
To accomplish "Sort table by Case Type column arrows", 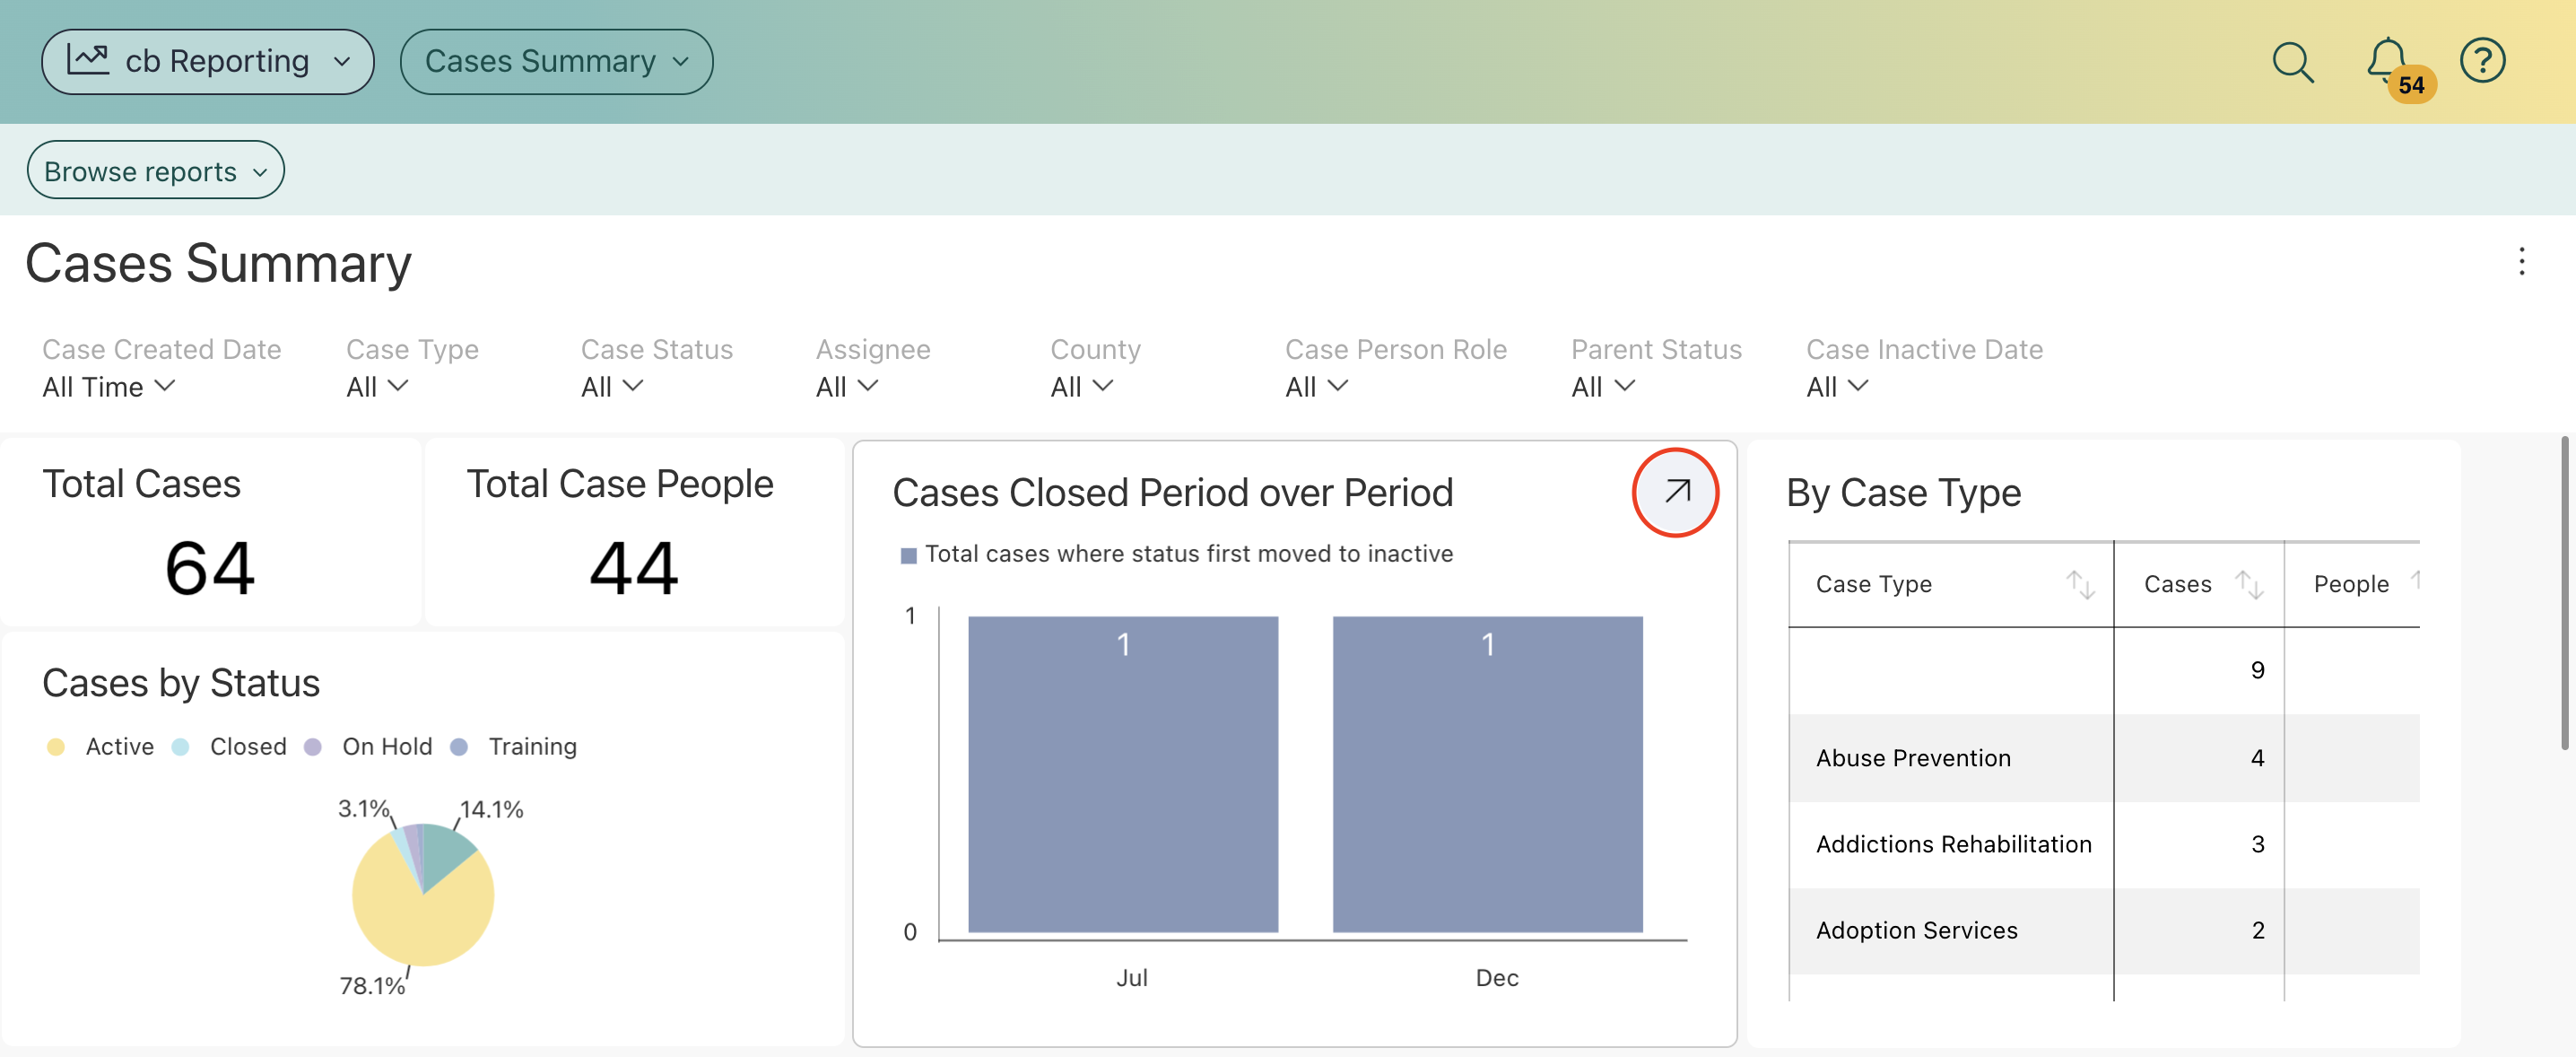I will coord(2080,584).
